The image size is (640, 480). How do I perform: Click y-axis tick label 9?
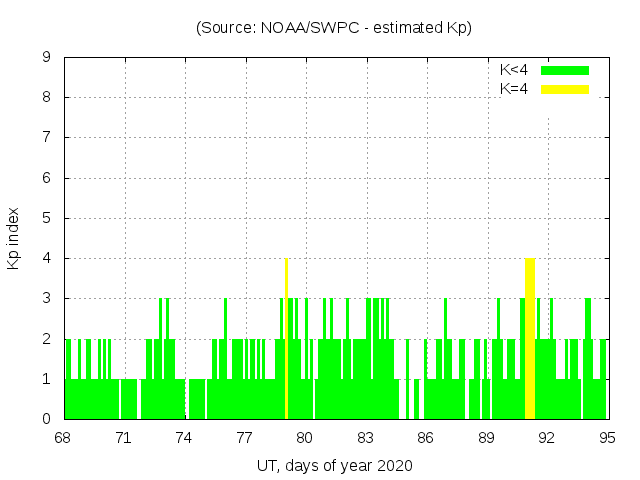pos(47,58)
